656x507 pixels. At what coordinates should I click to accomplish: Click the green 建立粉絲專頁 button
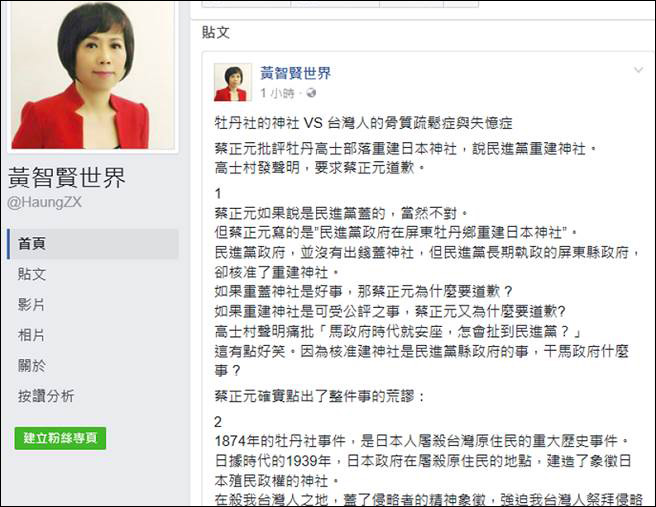tap(60, 438)
